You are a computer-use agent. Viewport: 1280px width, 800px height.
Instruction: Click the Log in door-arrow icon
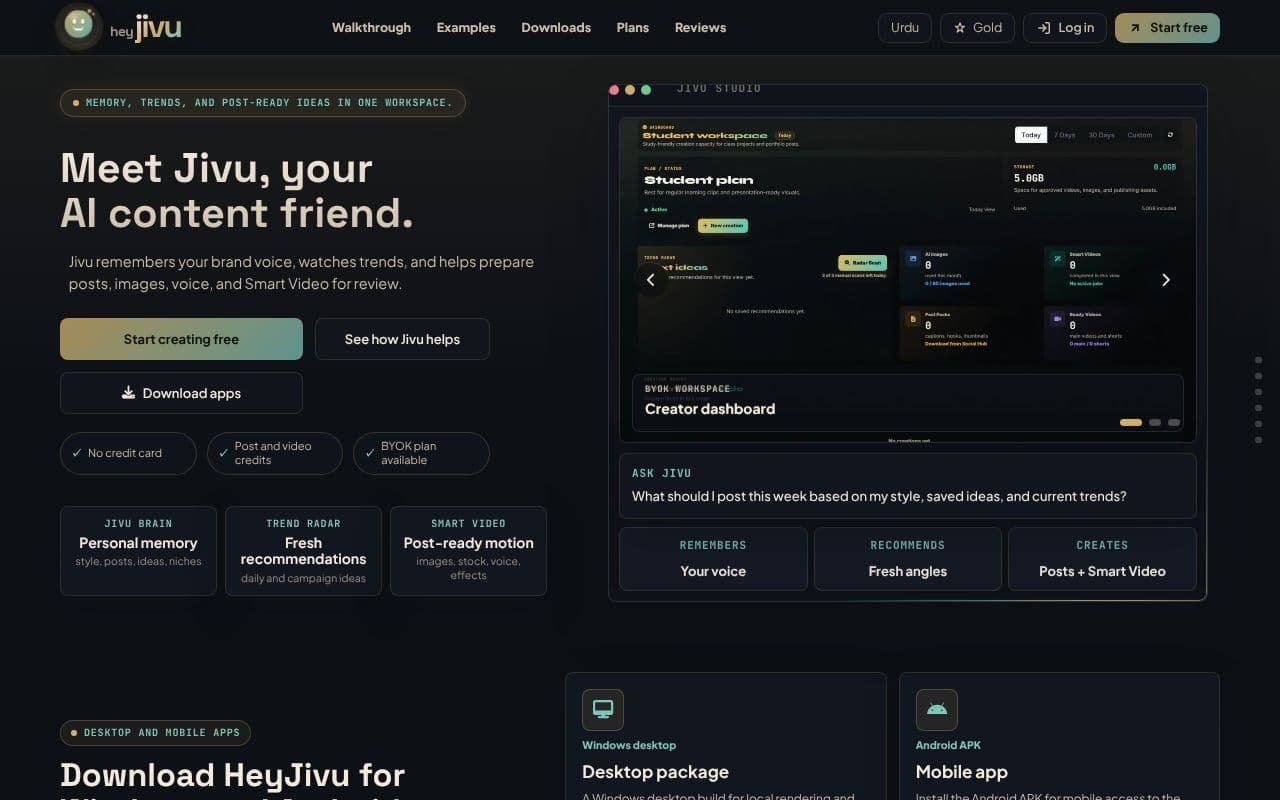click(x=1043, y=28)
